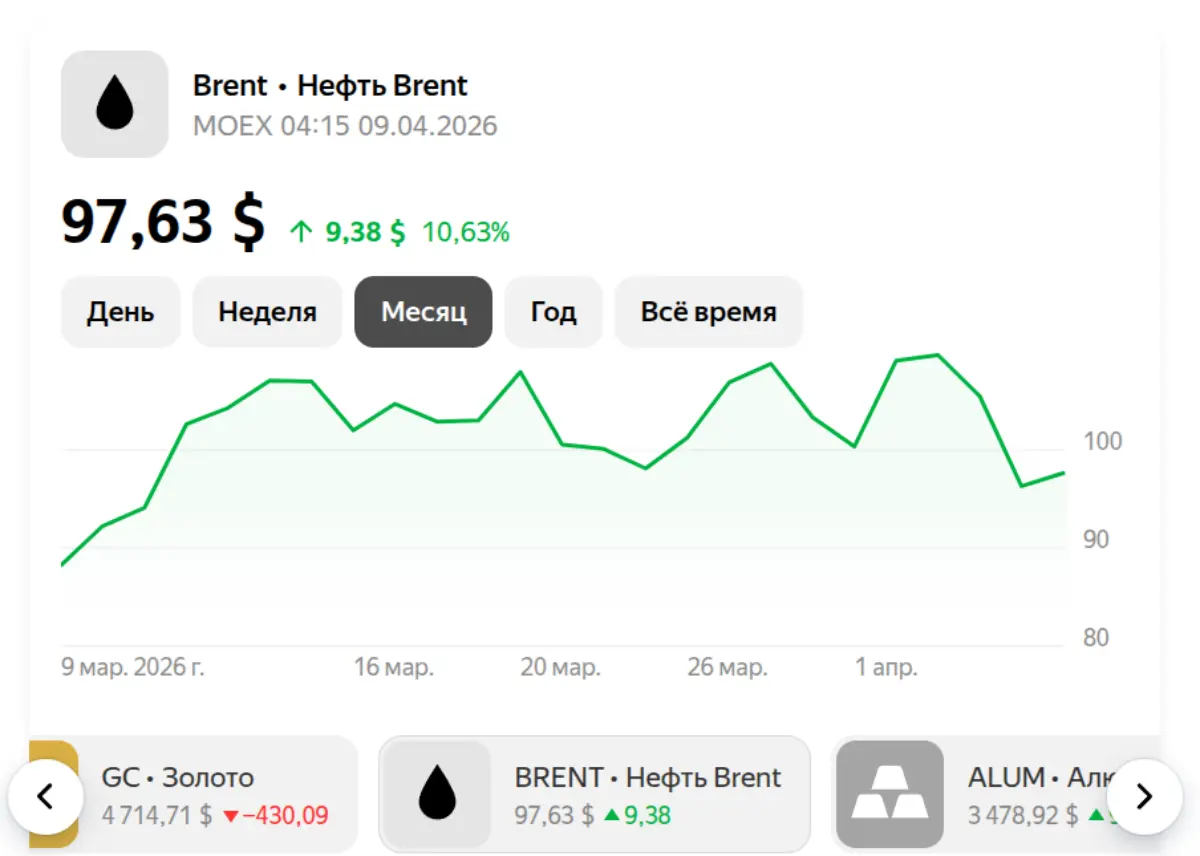Viewport: 1200px width, 856px height.
Task: Click the Brent oil drop icon in header
Action: [115, 104]
